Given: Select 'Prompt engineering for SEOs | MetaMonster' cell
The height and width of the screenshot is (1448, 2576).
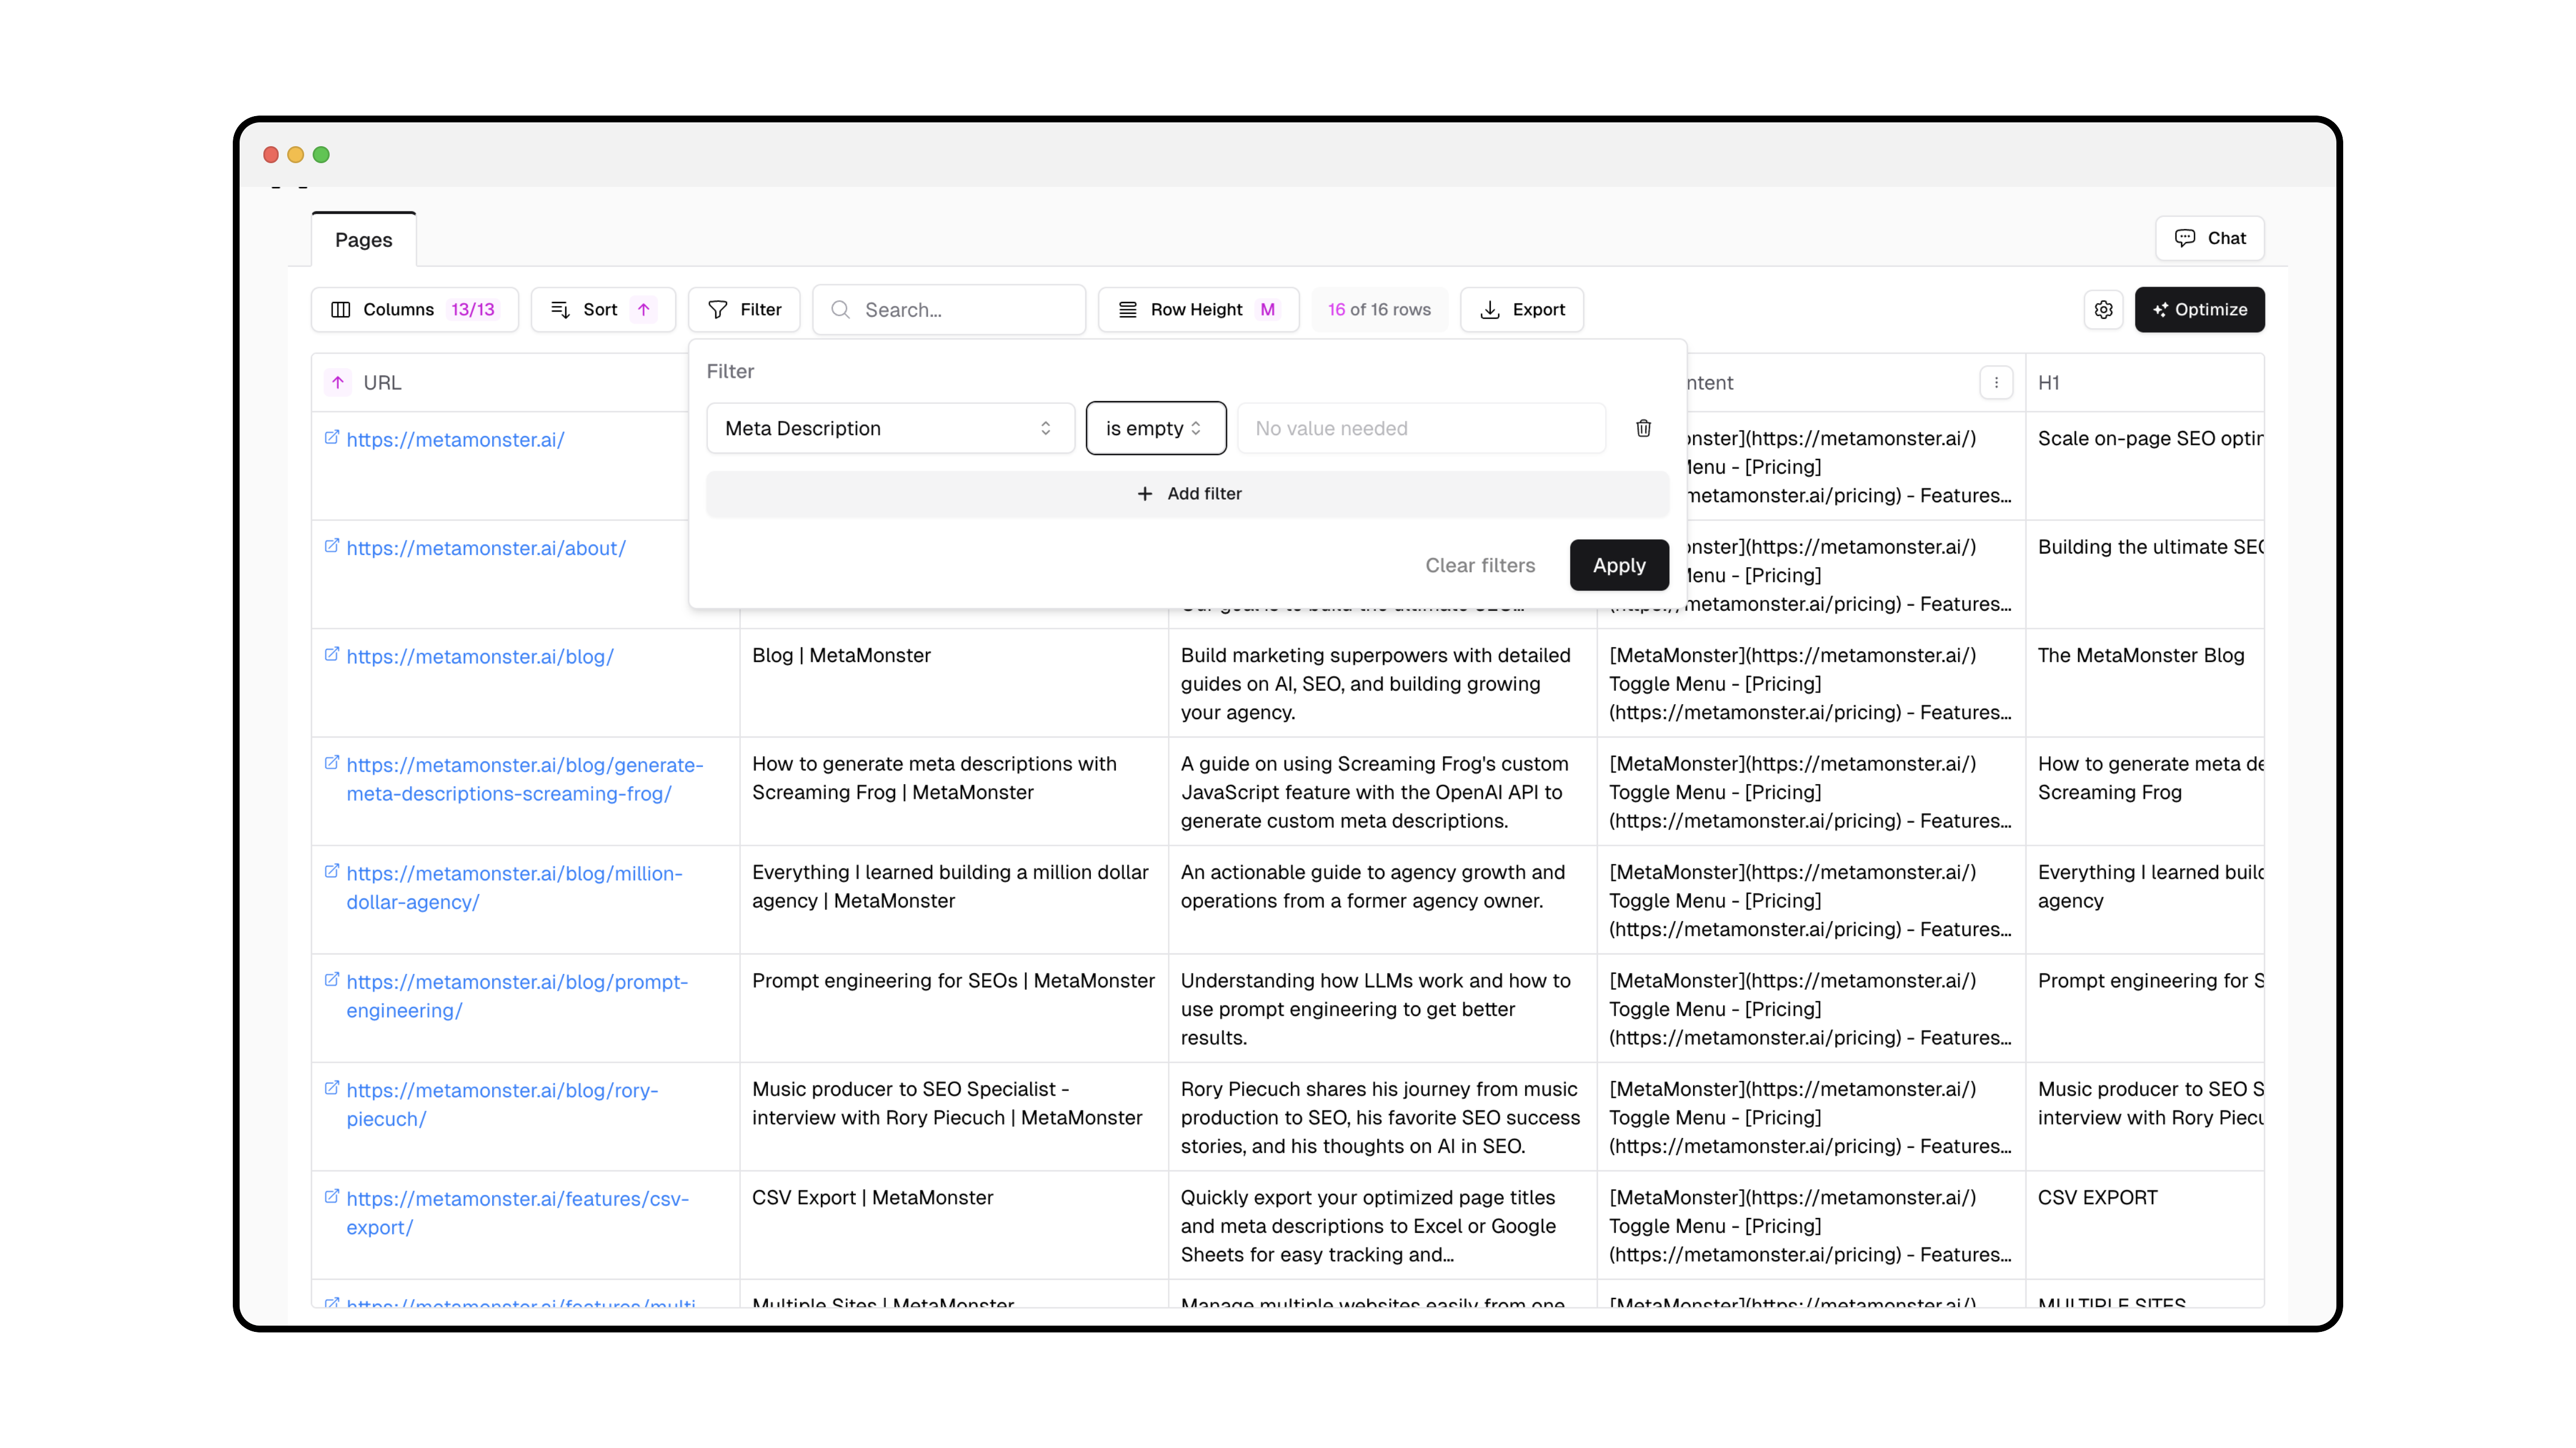Looking at the screenshot, I should [954, 1008].
